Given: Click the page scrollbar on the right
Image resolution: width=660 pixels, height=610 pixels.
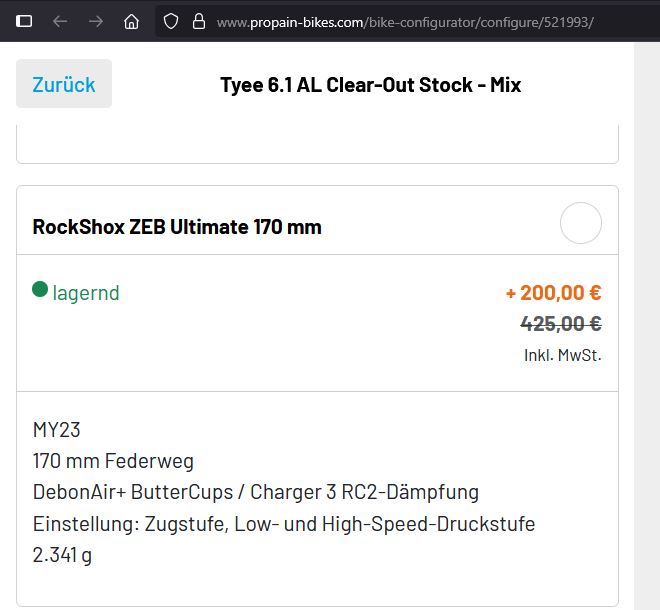Looking at the screenshot, I should coord(646,320).
